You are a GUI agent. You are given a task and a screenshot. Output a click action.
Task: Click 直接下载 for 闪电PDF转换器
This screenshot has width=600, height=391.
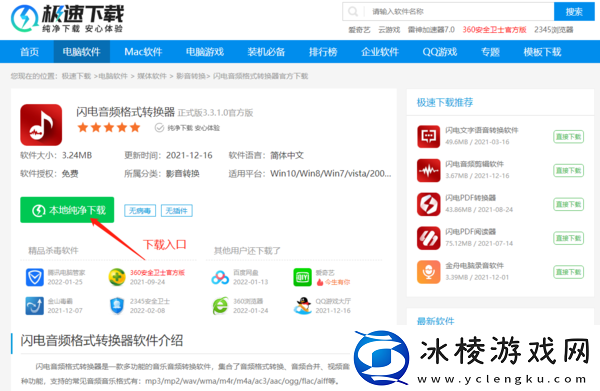(568, 204)
